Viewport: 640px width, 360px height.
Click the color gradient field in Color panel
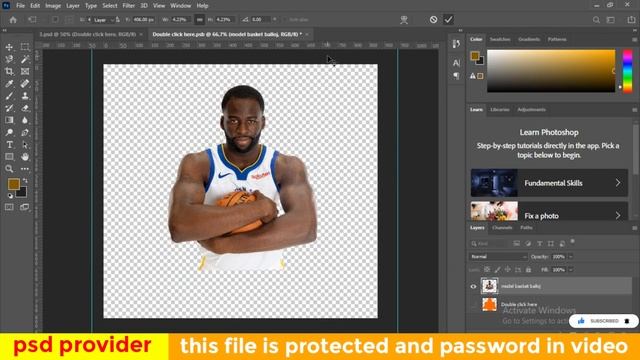pos(551,71)
